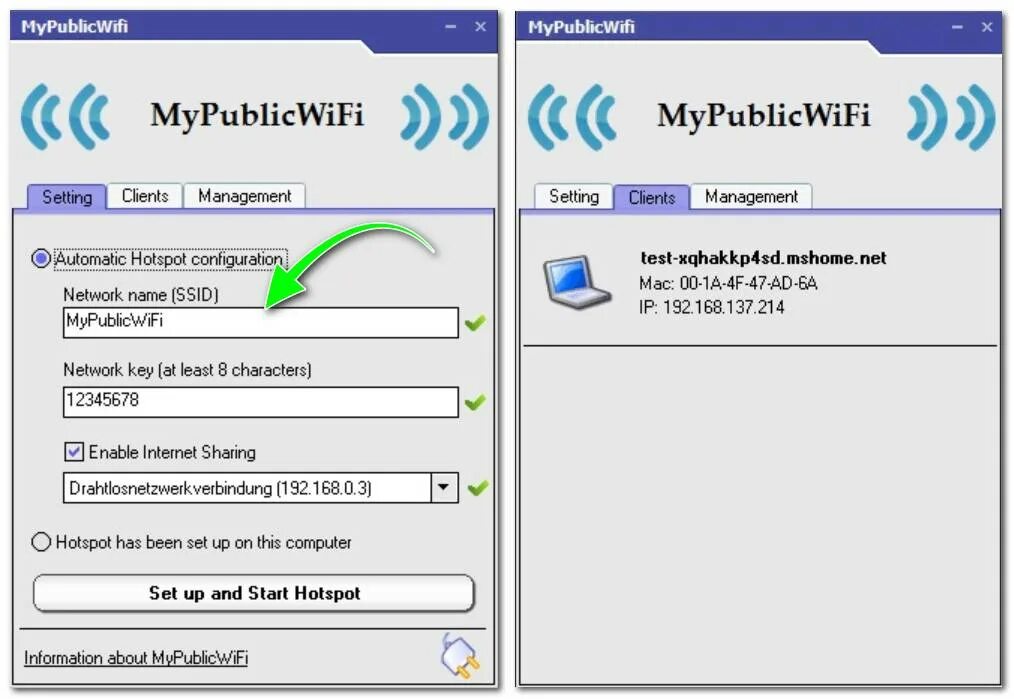Click the laptop icon of connected client
This screenshot has width=1014, height=699.
(577, 282)
